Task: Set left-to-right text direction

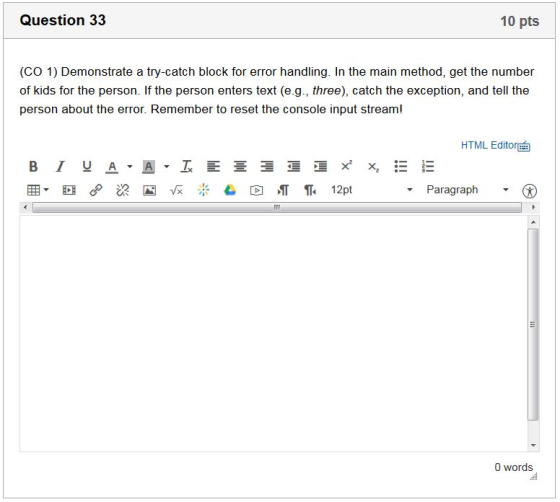Action: [283, 190]
